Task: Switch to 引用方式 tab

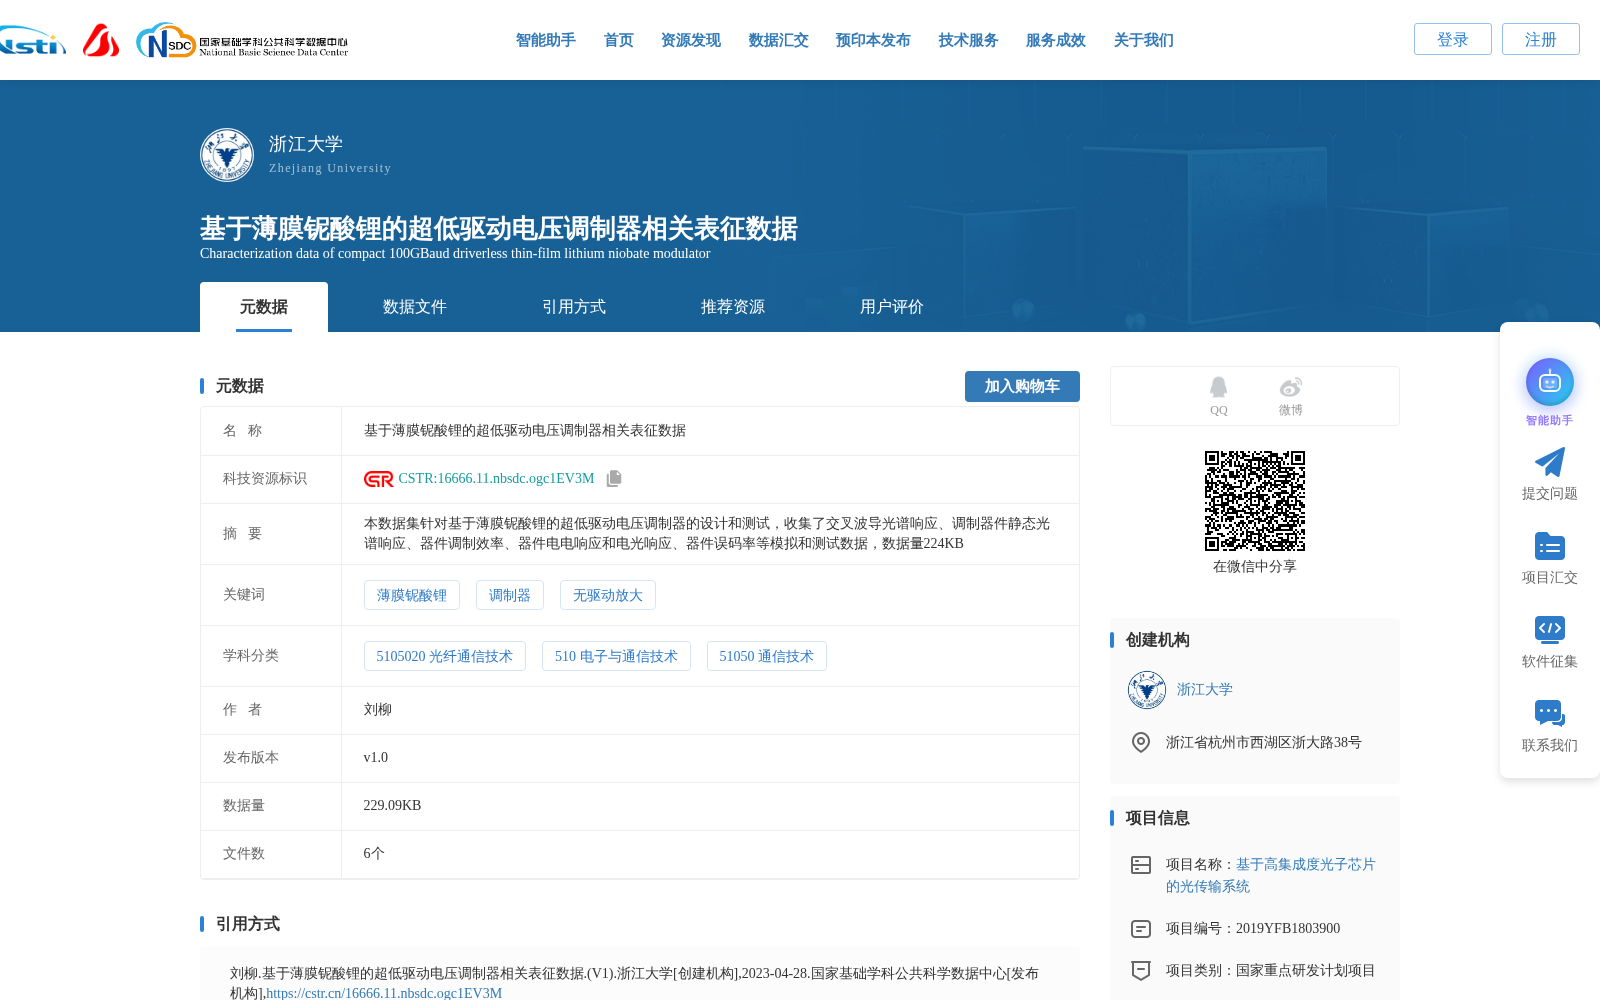Action: click(574, 307)
